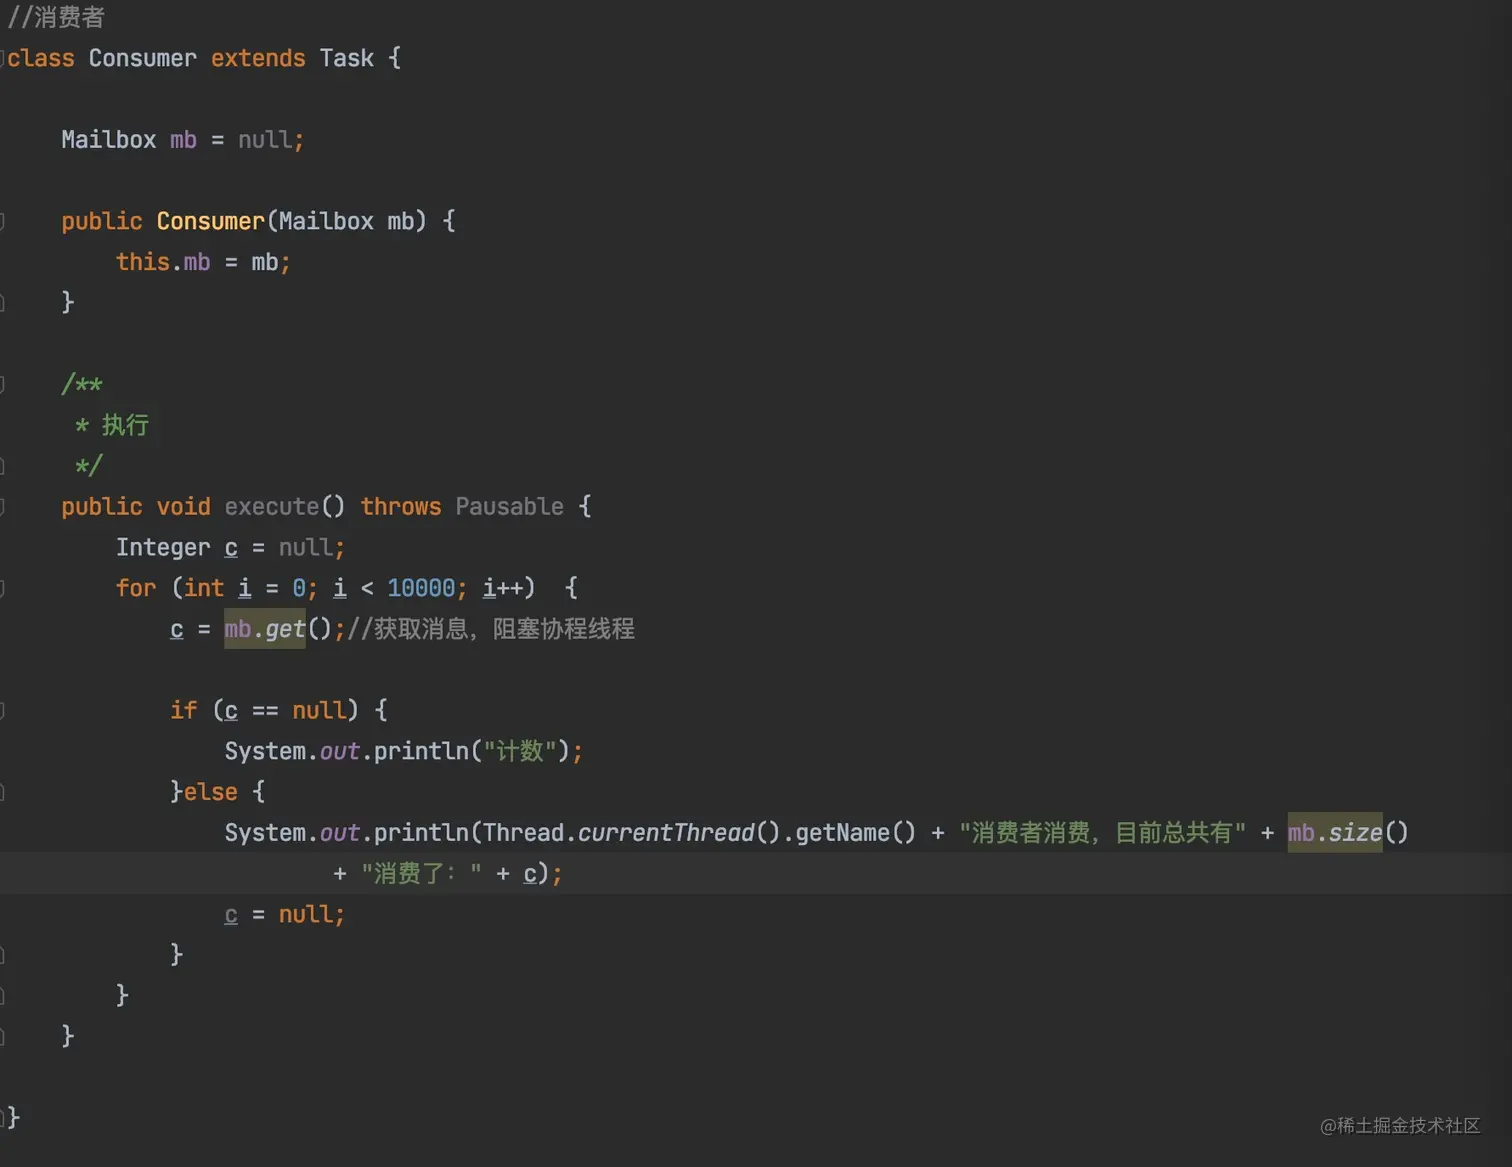This screenshot has width=1512, height=1167.
Task: Click the "消费了：" string literal
Action: [x=421, y=874]
